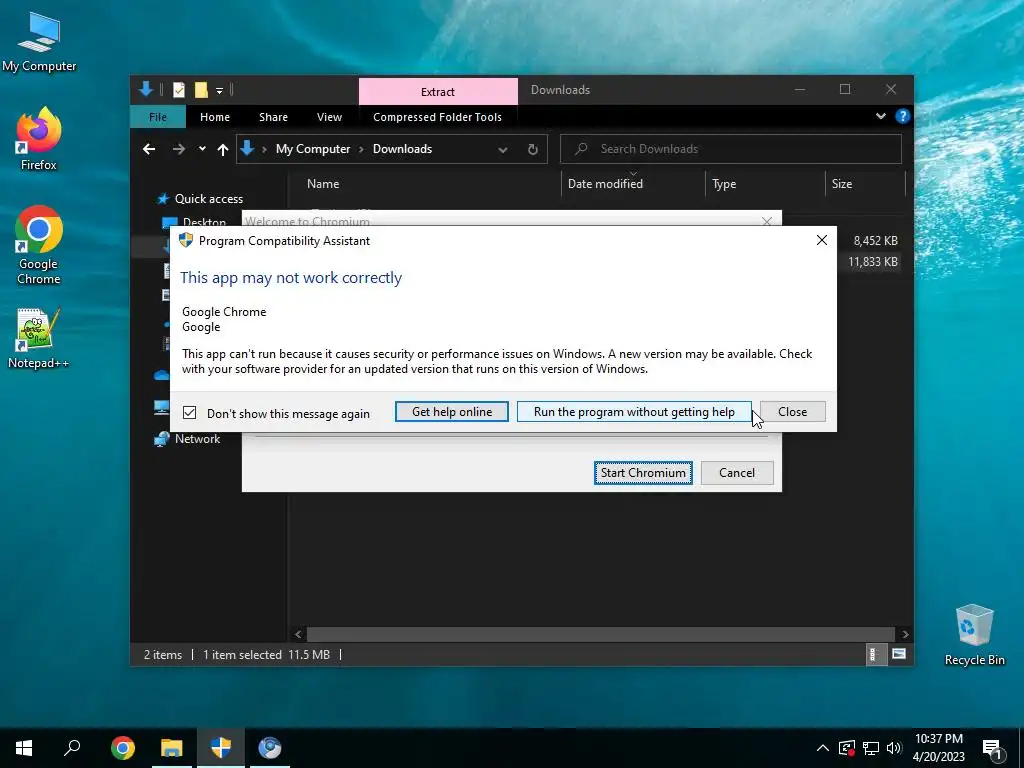Screen dimensions: 1024x768
Task: Open the File menu in Explorer
Action: pos(158,117)
